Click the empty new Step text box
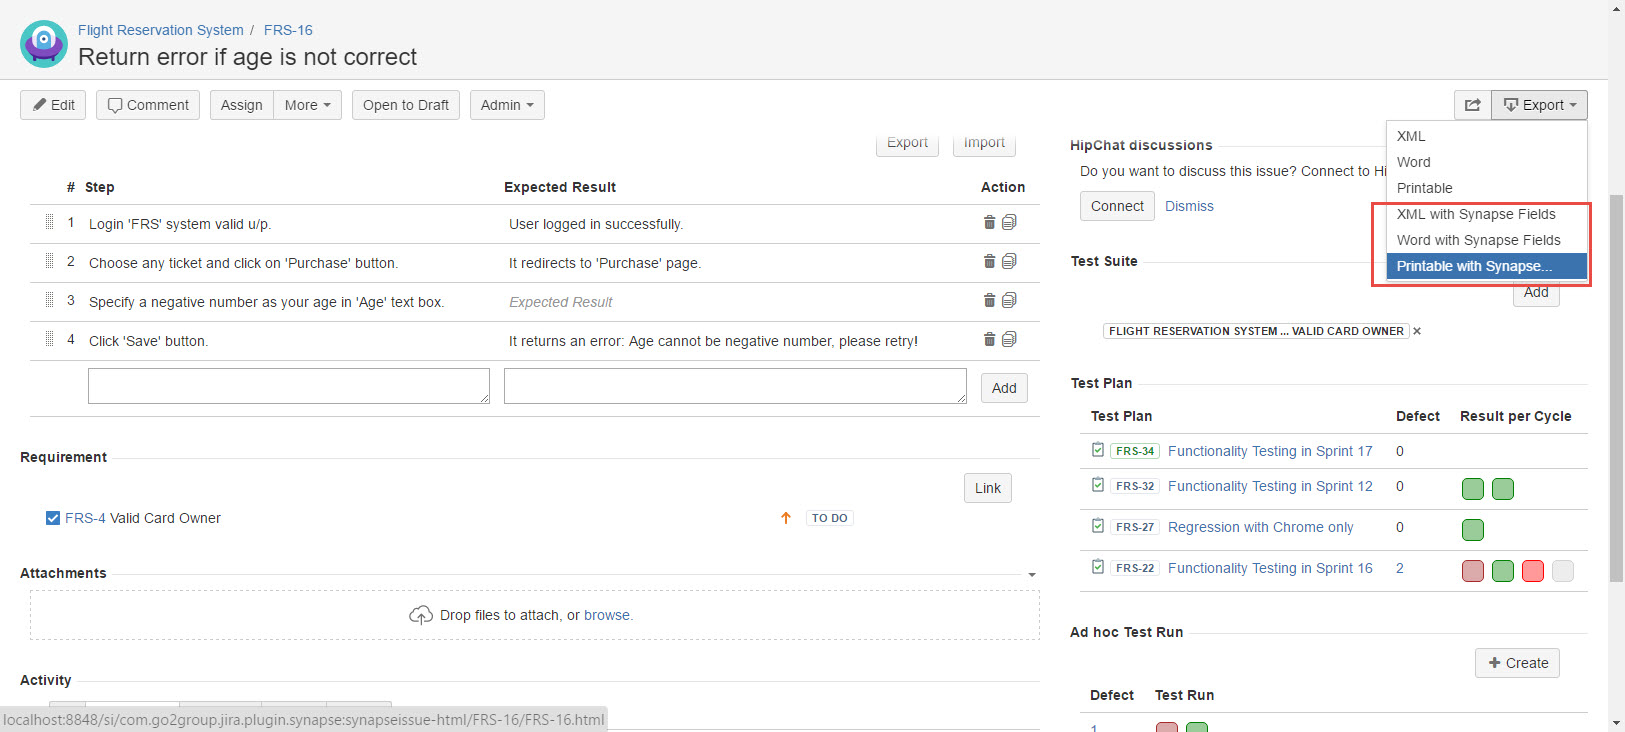The height and width of the screenshot is (732, 1625). click(289, 386)
